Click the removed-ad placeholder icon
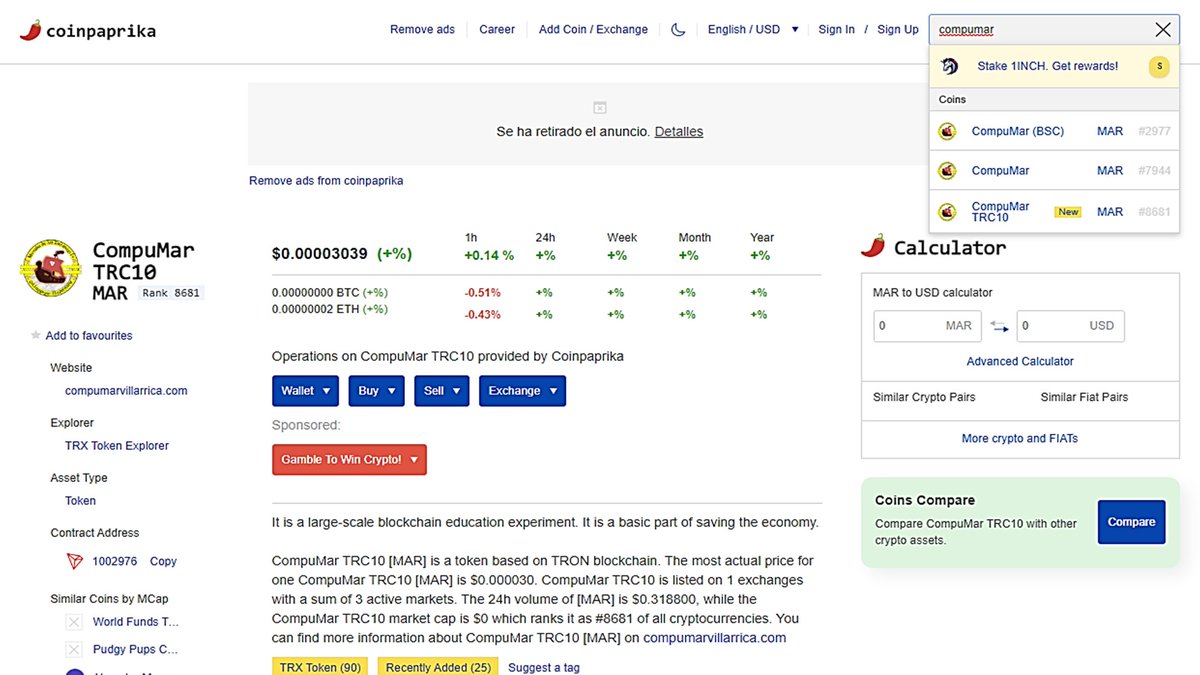 tap(600, 107)
